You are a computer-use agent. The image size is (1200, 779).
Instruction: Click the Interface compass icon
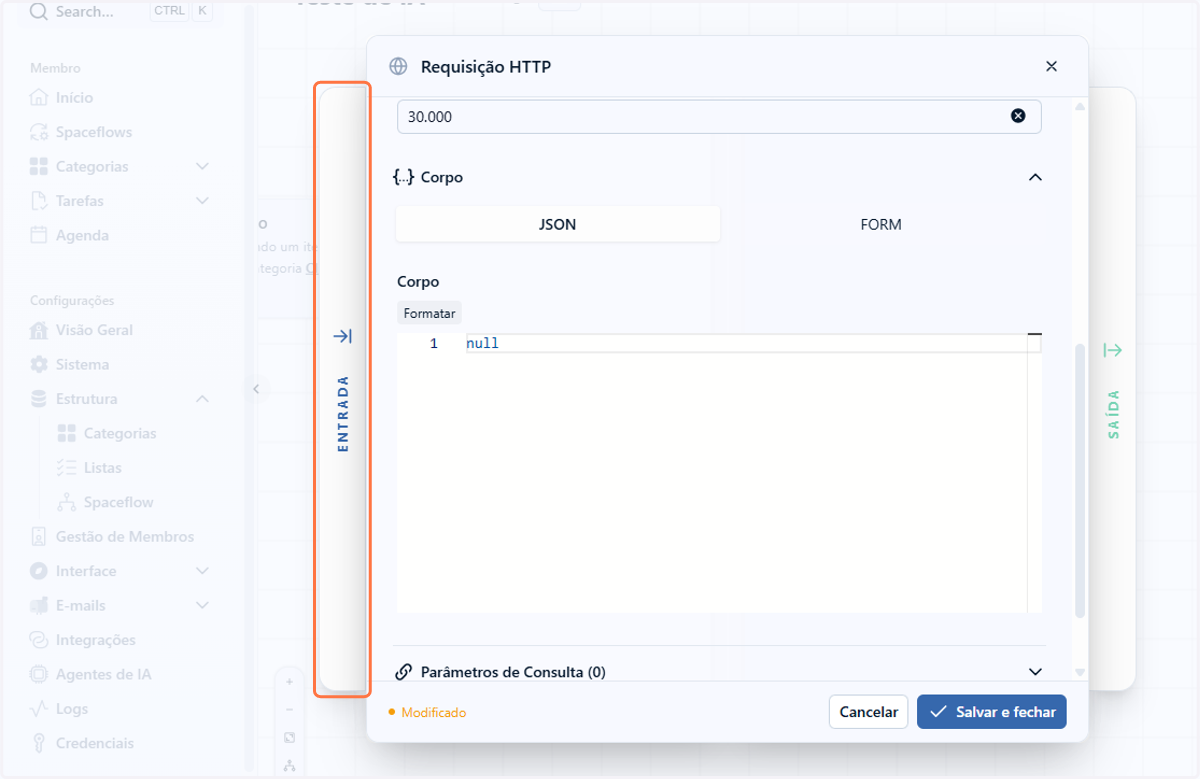click(39, 571)
